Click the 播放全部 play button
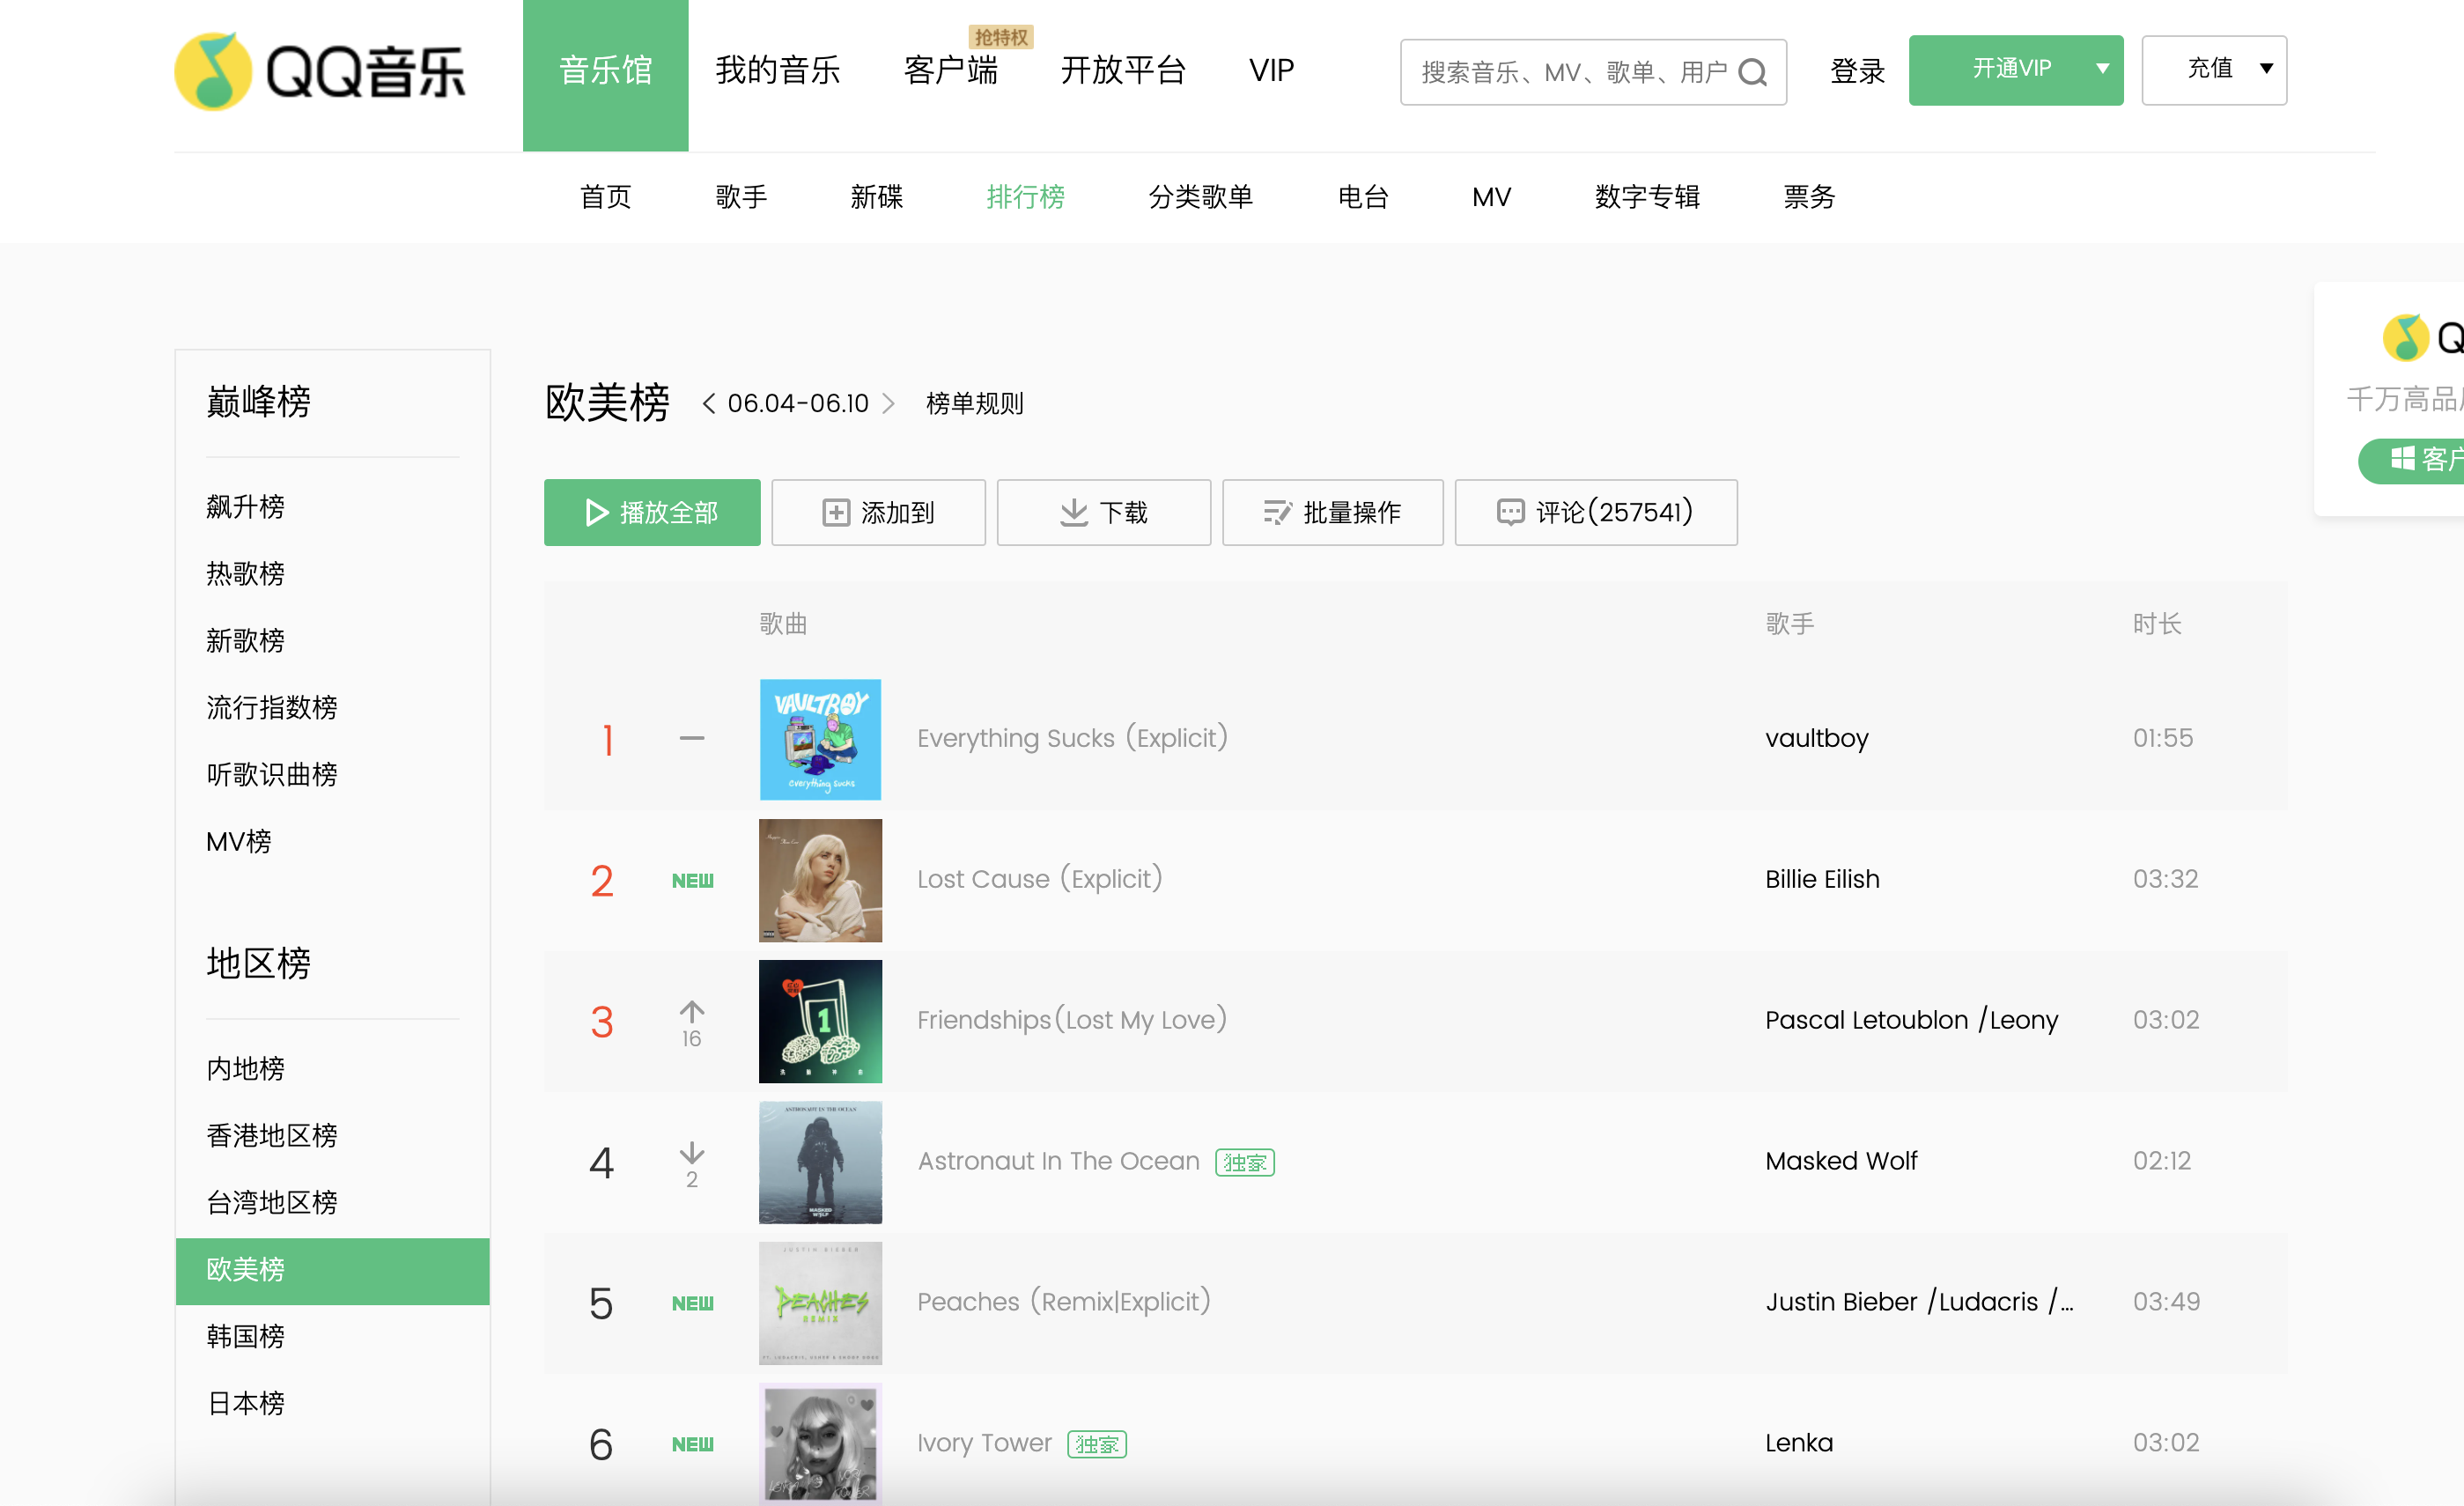This screenshot has width=2464, height=1506. pyautogui.click(x=652, y=512)
